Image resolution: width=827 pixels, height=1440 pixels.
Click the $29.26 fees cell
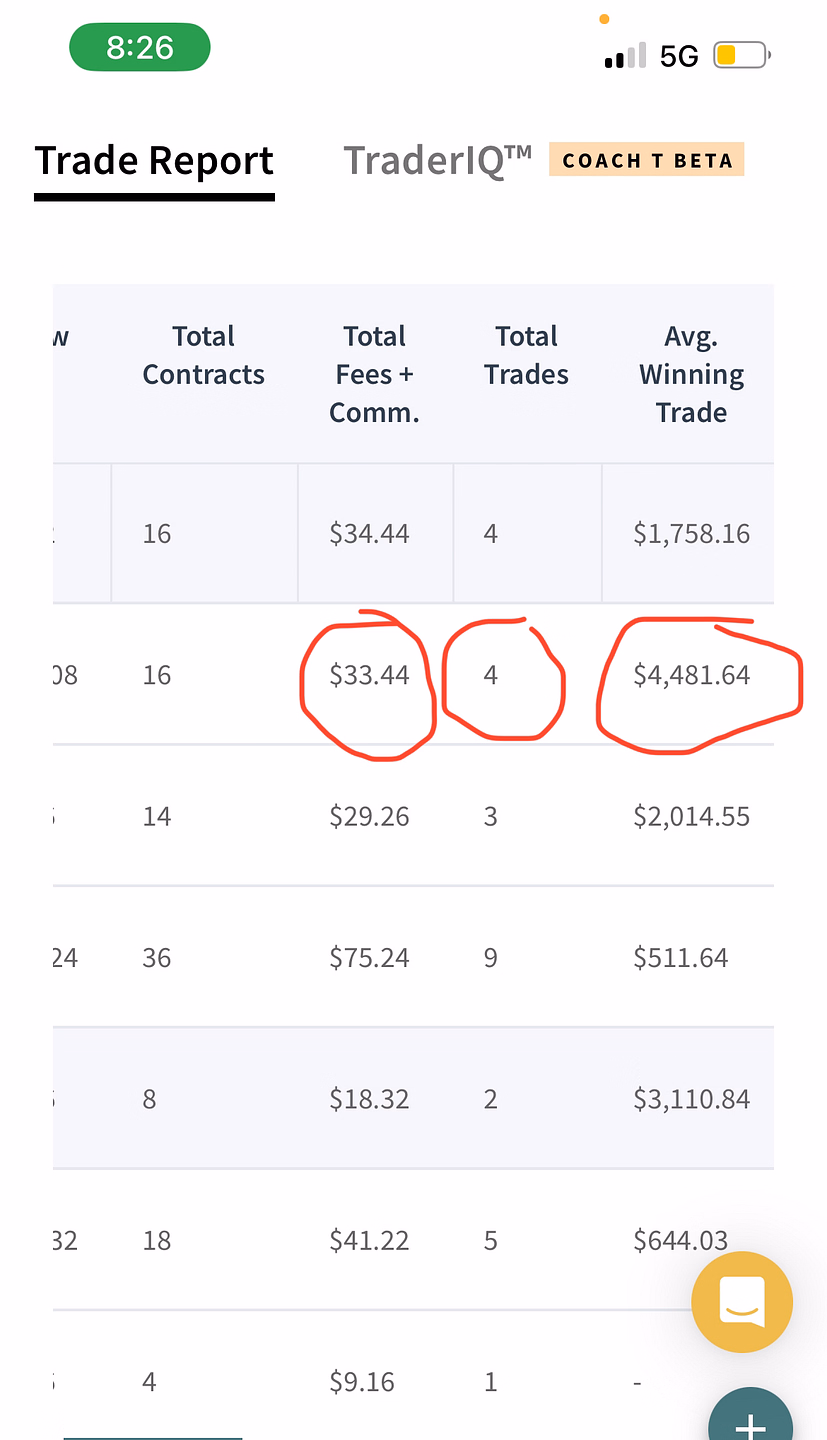tap(370, 816)
